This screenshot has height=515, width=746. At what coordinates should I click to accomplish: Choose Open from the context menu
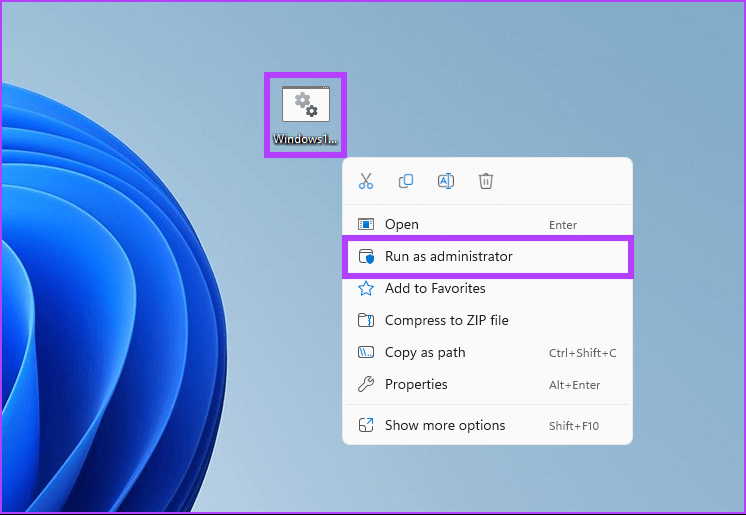coord(402,225)
